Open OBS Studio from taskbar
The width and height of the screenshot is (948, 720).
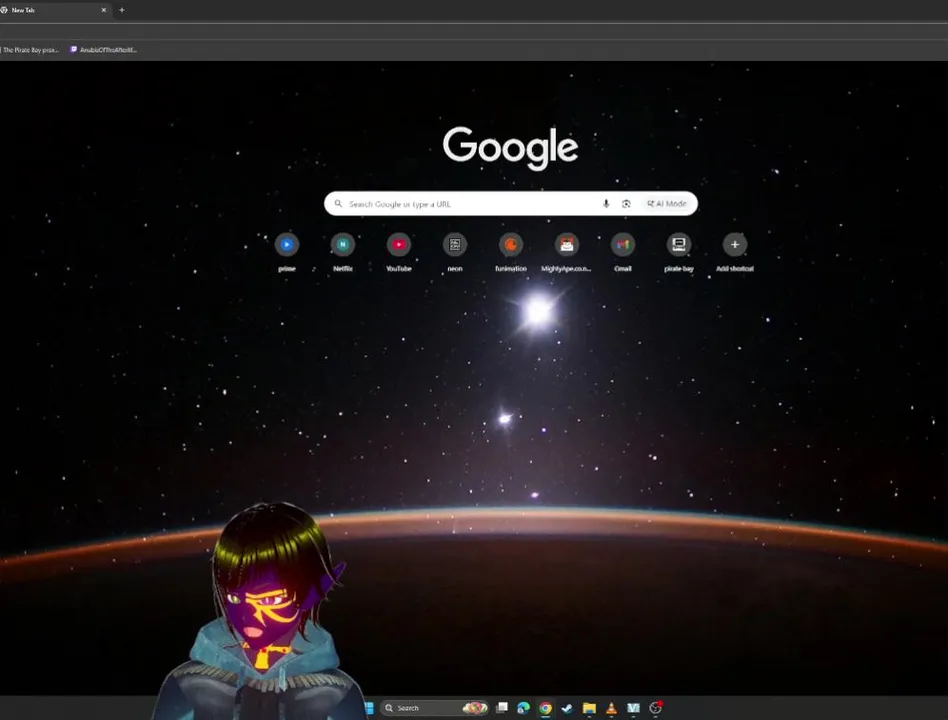pos(655,708)
